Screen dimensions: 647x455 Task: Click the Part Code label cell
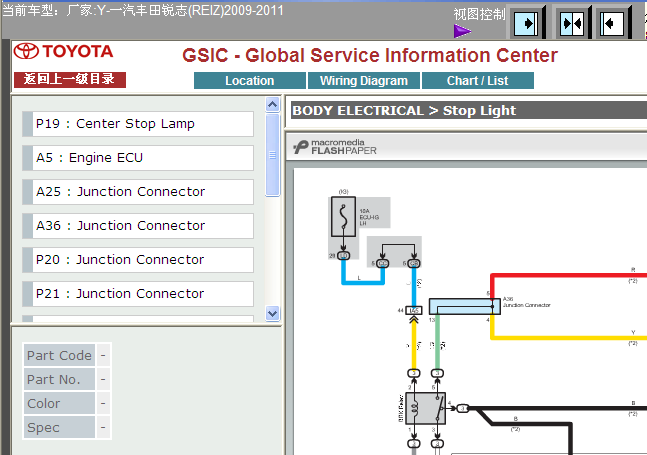59,355
